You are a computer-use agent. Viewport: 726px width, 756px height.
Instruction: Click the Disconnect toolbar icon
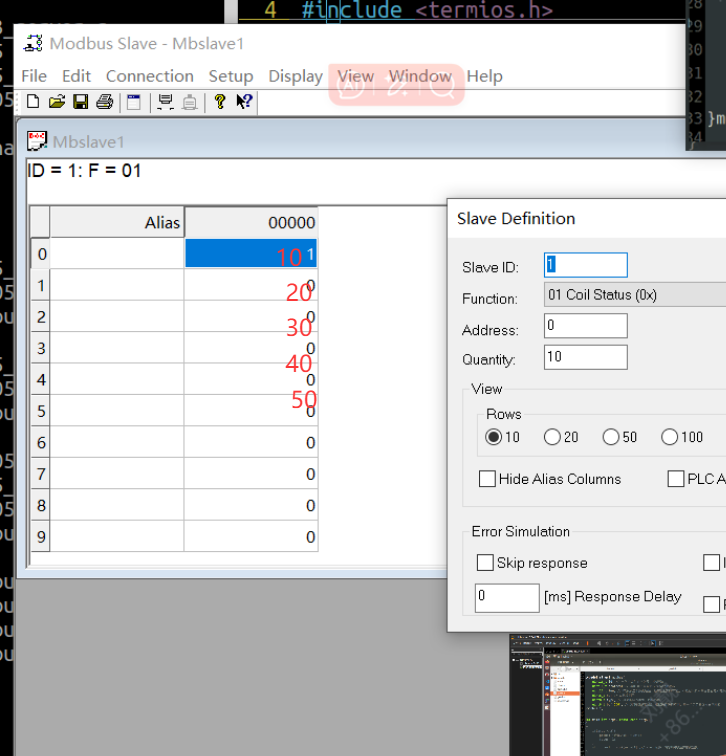(189, 102)
